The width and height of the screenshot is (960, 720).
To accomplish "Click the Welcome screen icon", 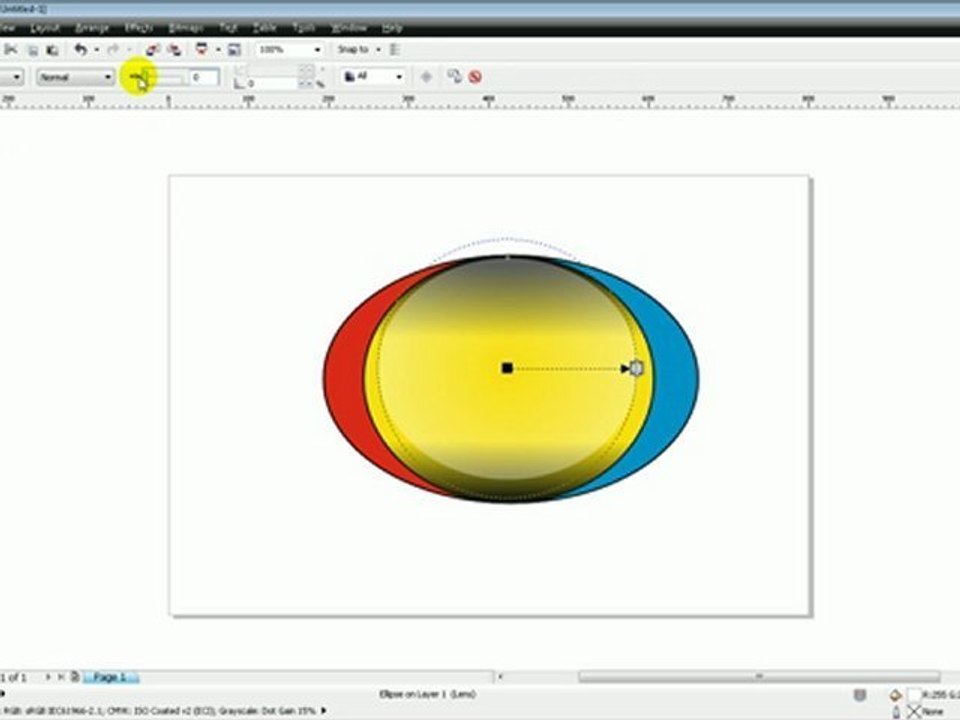I will (x=234, y=50).
